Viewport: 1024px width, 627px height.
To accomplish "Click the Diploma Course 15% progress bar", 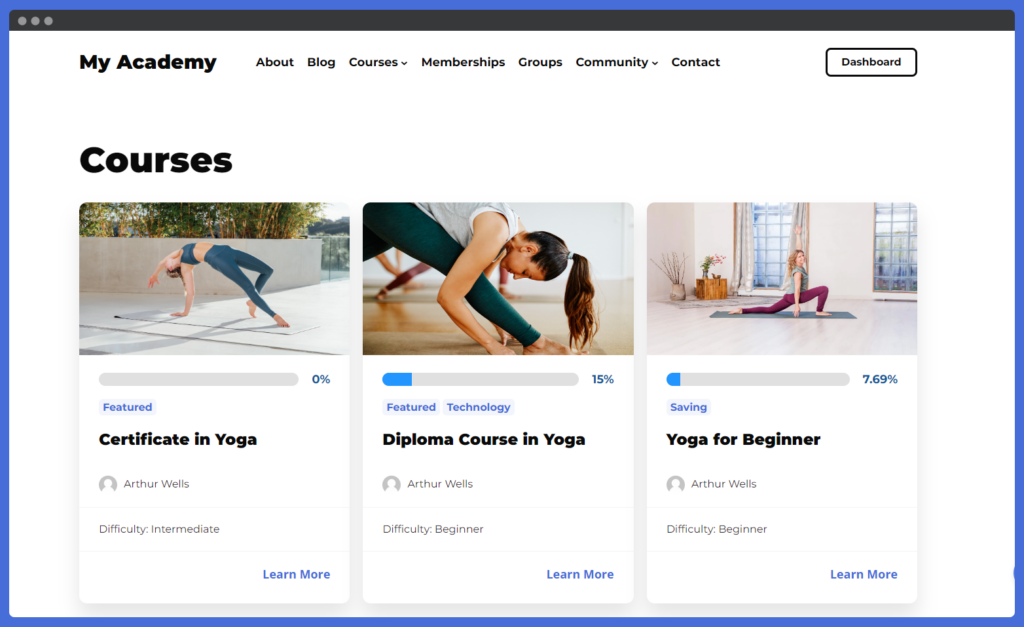I will pos(481,379).
